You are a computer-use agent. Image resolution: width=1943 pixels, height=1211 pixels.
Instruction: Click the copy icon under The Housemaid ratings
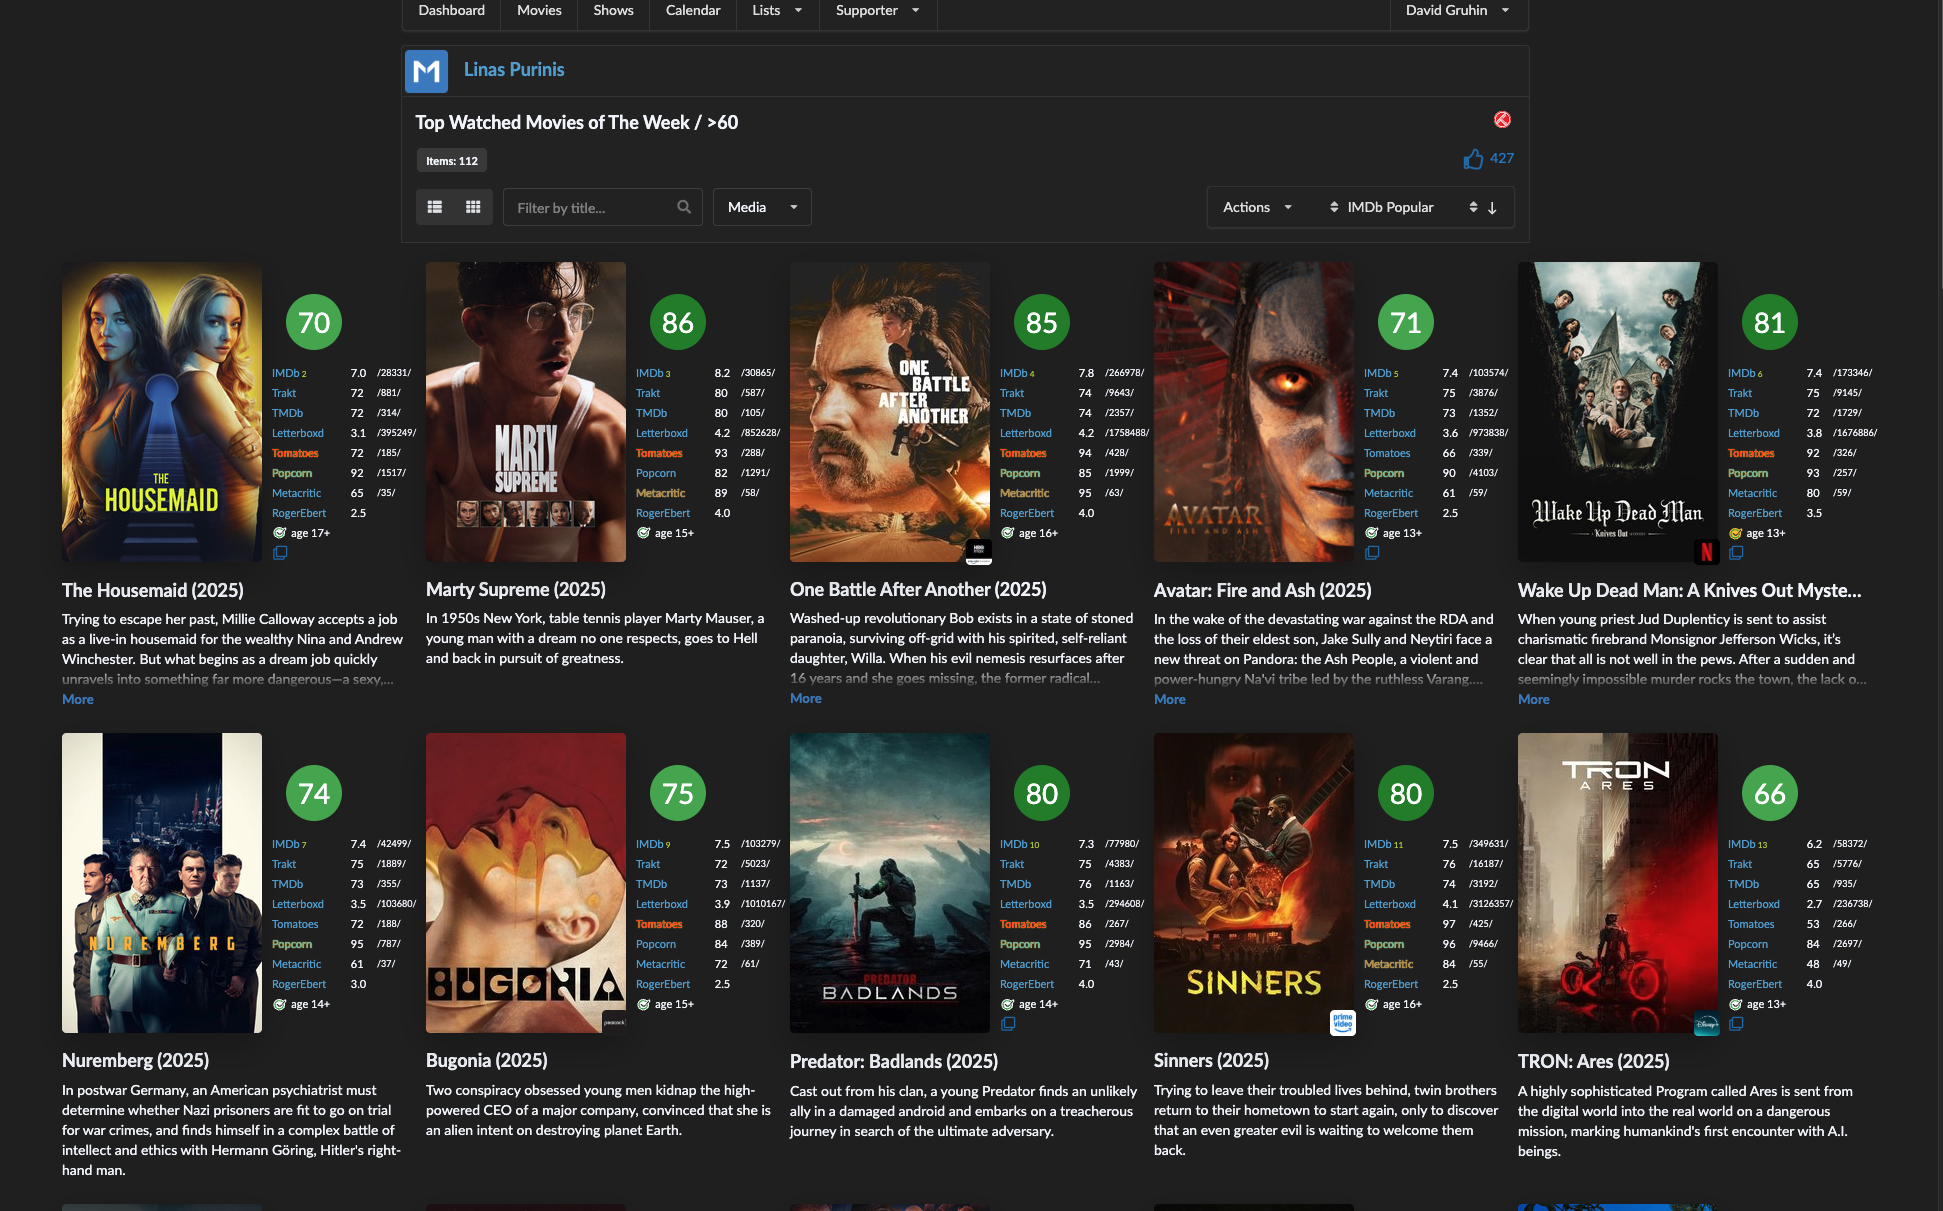tap(280, 553)
